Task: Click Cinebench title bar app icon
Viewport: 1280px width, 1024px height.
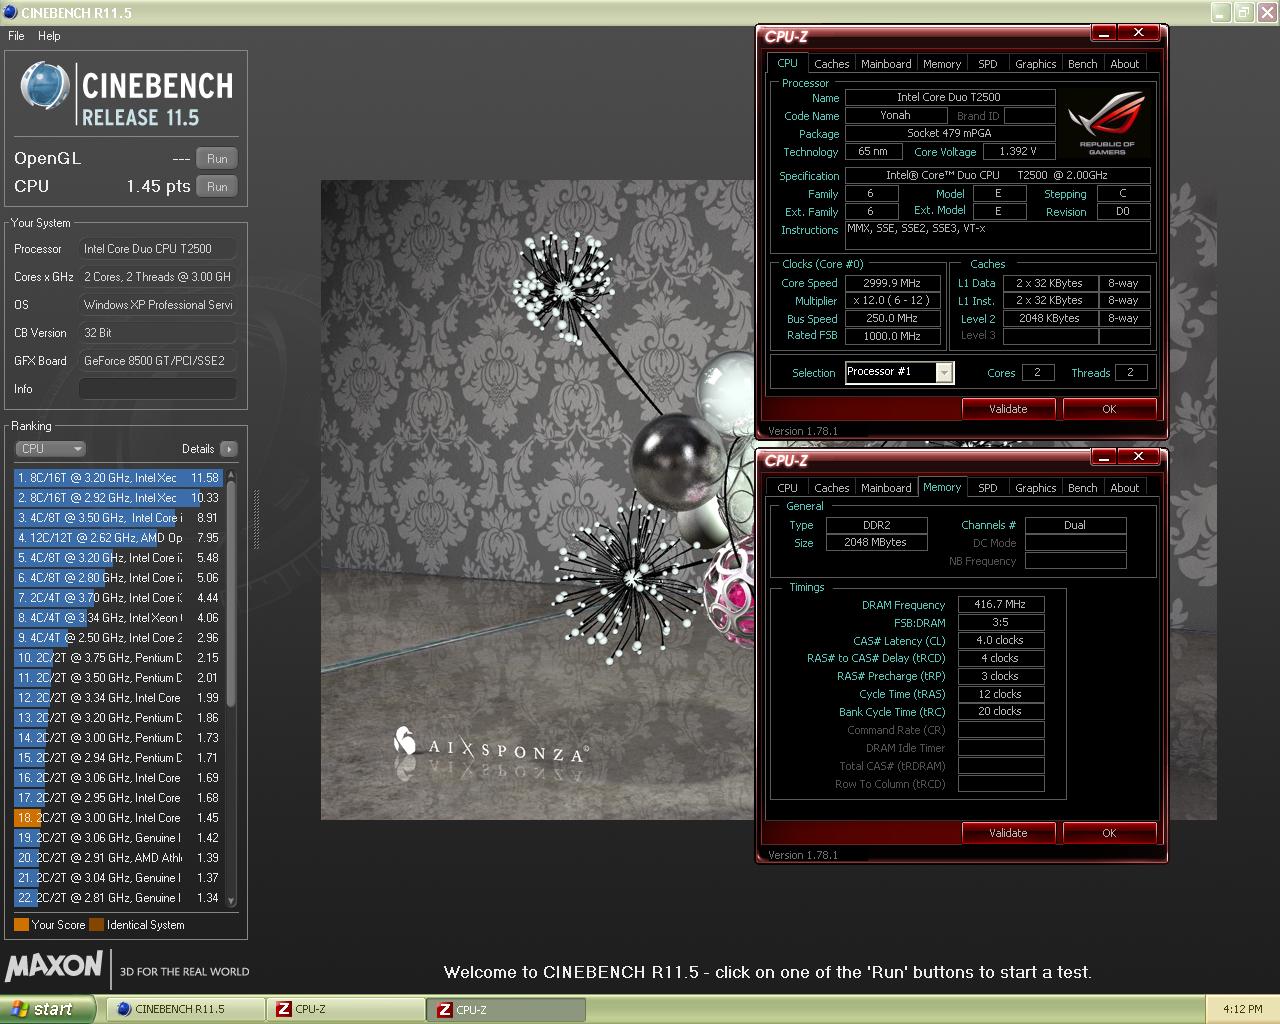Action: [10, 12]
